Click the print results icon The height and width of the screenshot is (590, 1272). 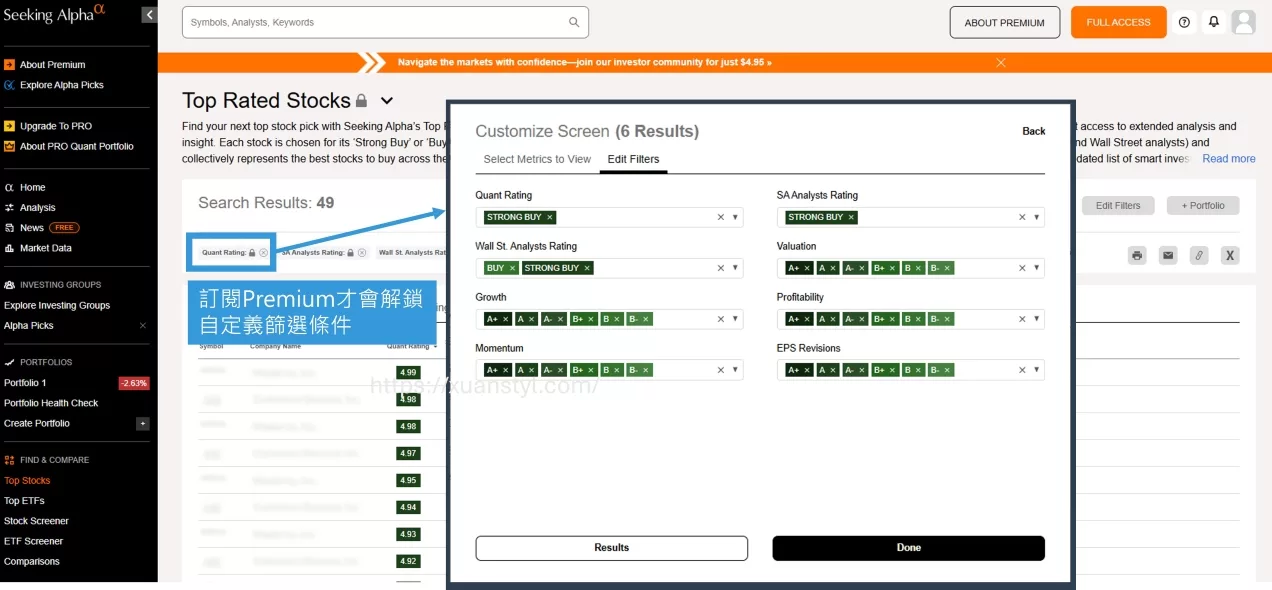[1137, 256]
